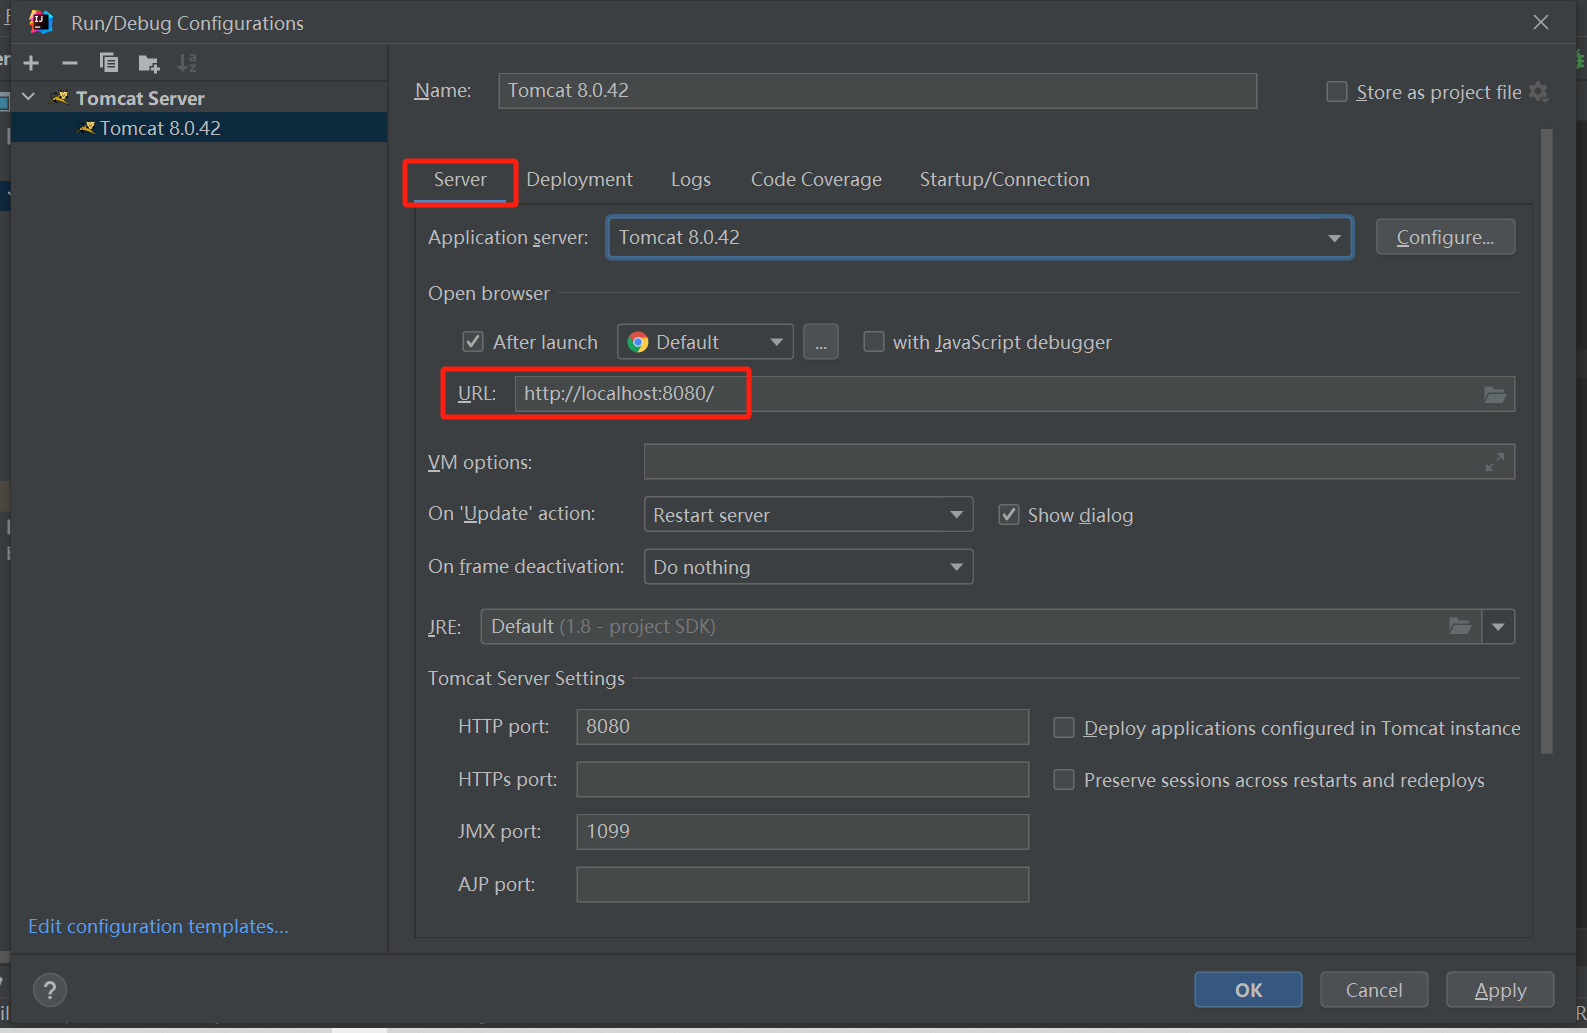The height and width of the screenshot is (1033, 1587).
Task: Open the On frame deactivation dropdown
Action: (808, 567)
